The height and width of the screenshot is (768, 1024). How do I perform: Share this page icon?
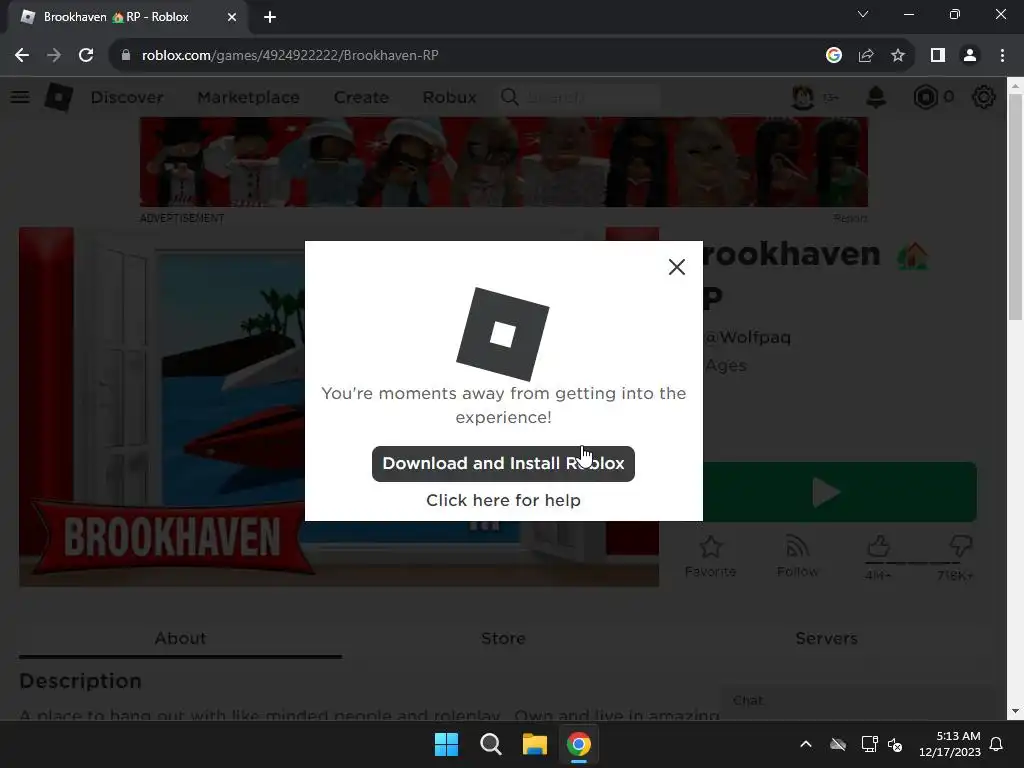pos(866,56)
